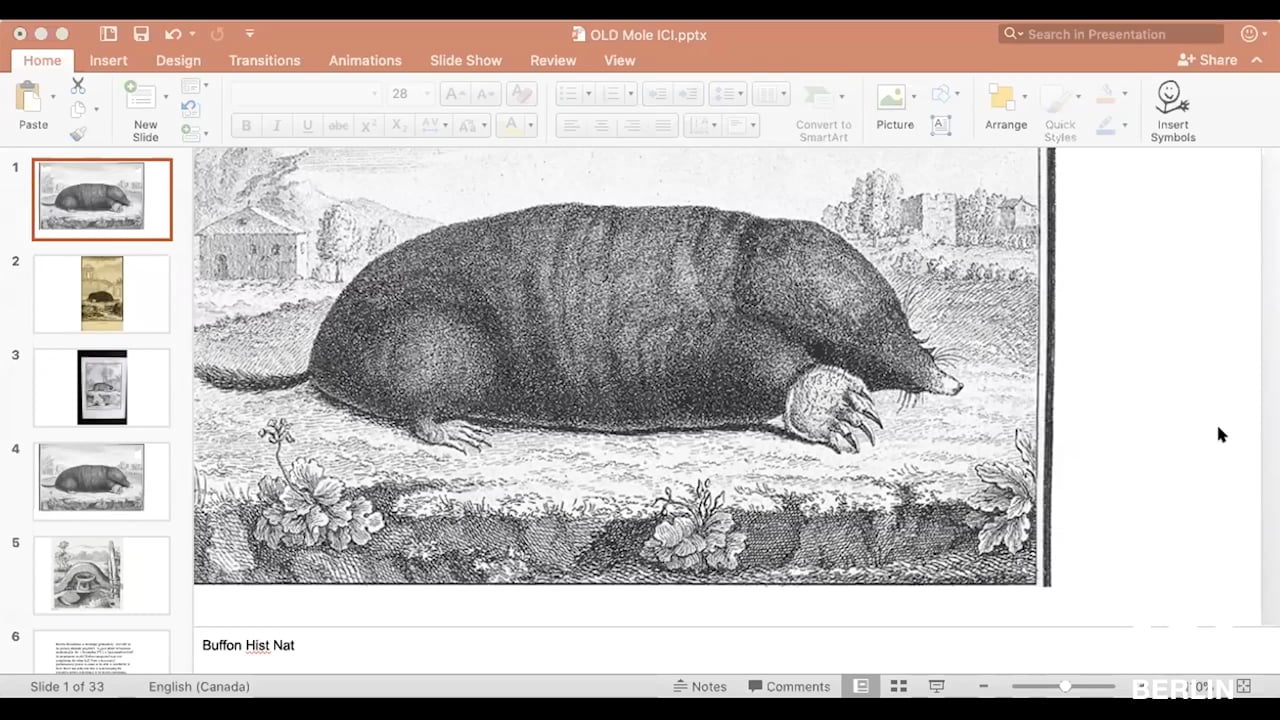Screen dimensions: 1280x720
Task: Click the Increase Font Size icon
Action: pos(454,94)
